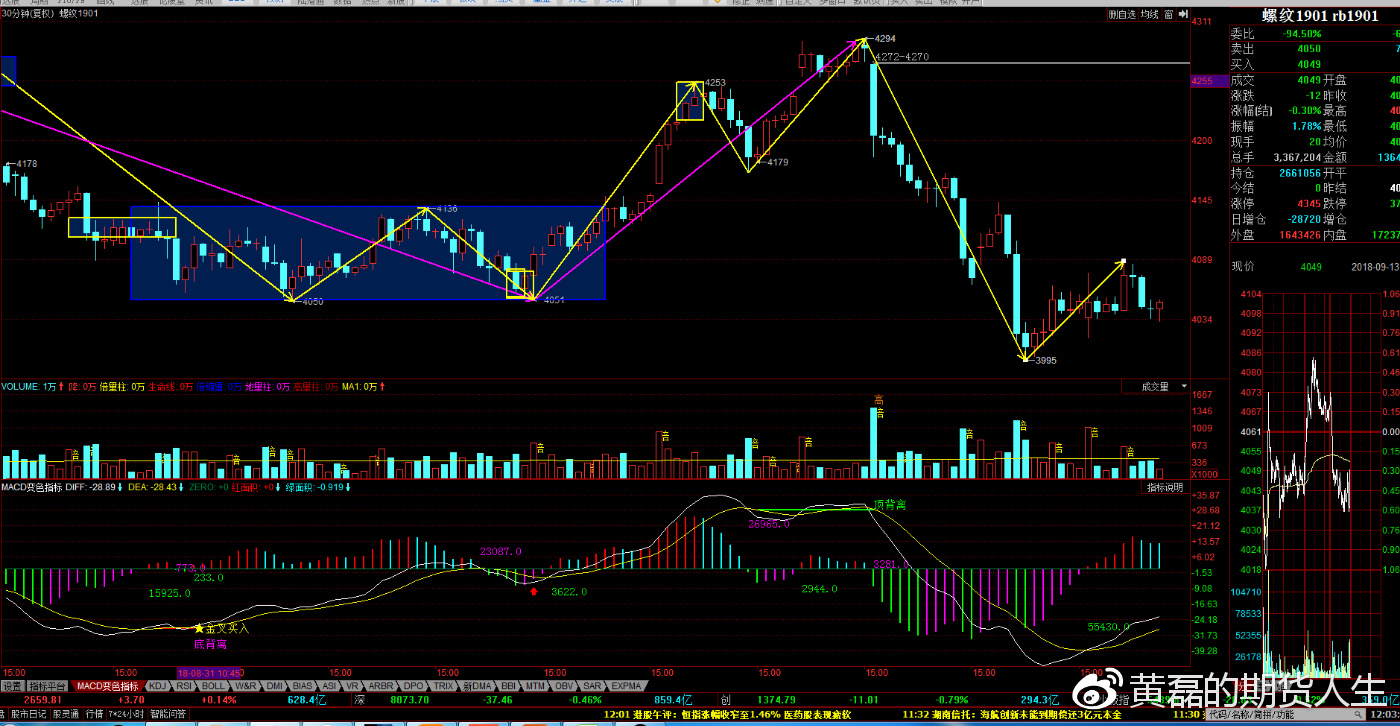This screenshot has width=1400, height=726.
Task: Select the BOLL indicator tab
Action: 214,686
